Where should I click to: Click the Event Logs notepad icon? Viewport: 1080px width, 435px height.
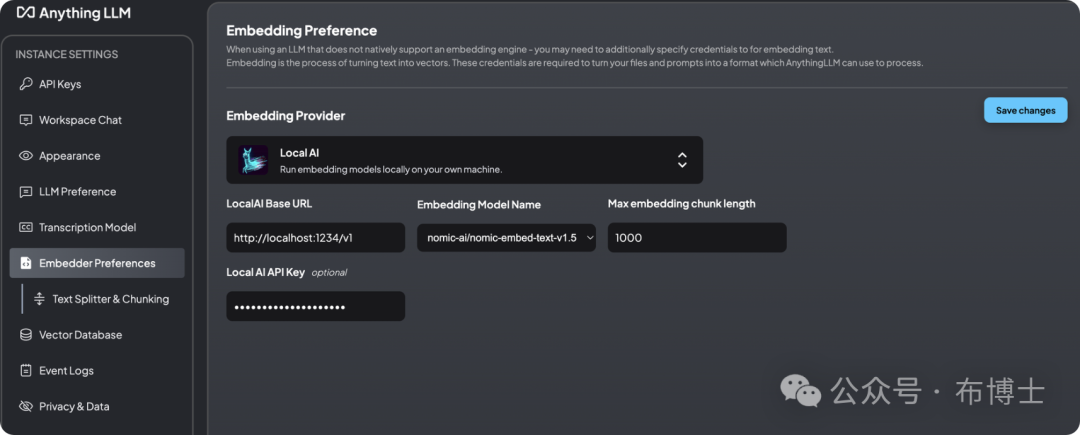click(x=25, y=371)
